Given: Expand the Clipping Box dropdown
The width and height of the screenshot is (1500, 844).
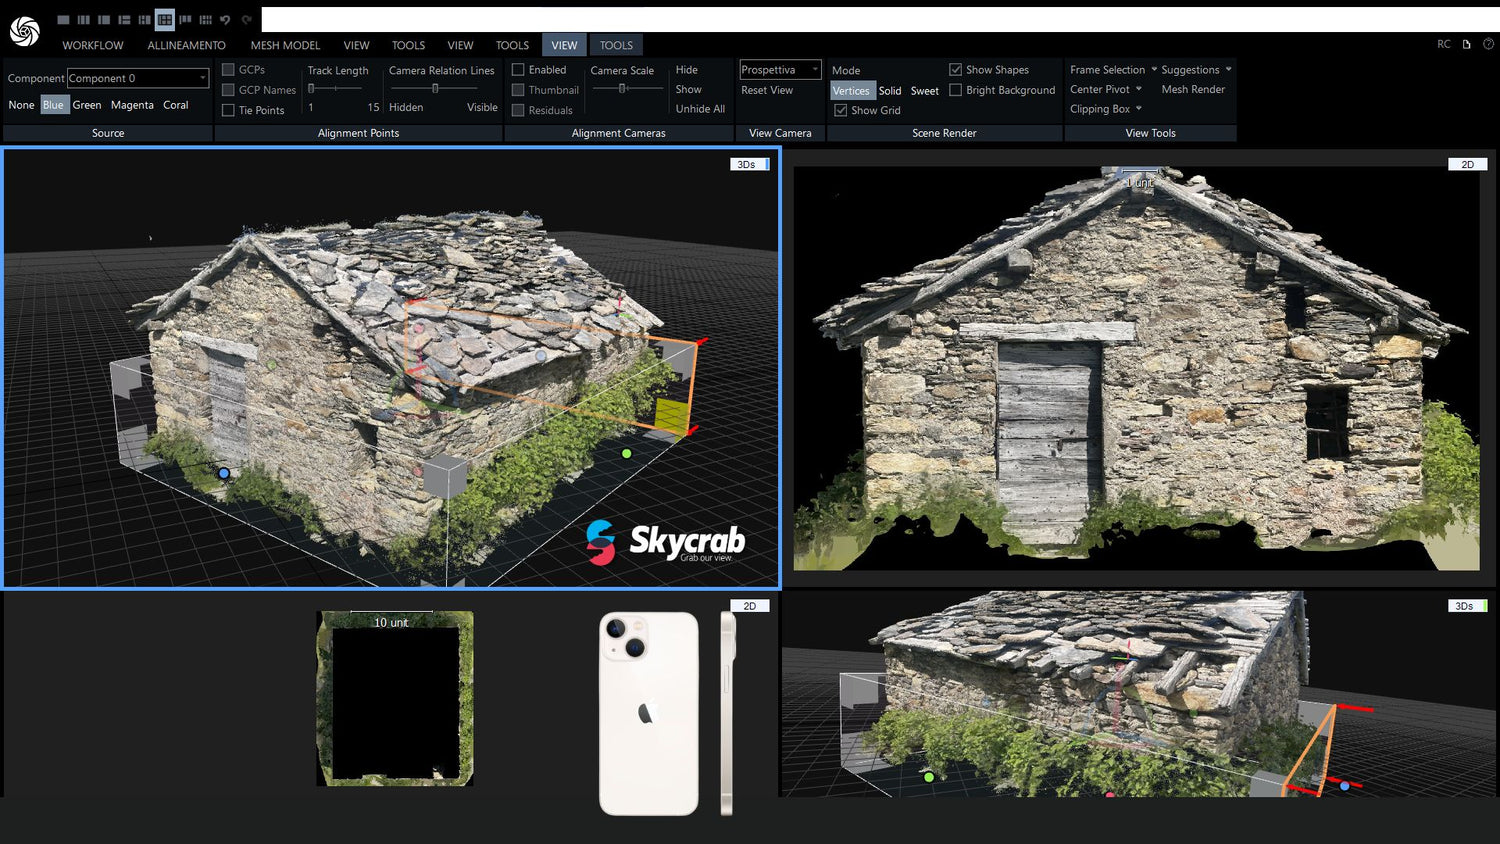Looking at the screenshot, I should [x=1105, y=108].
